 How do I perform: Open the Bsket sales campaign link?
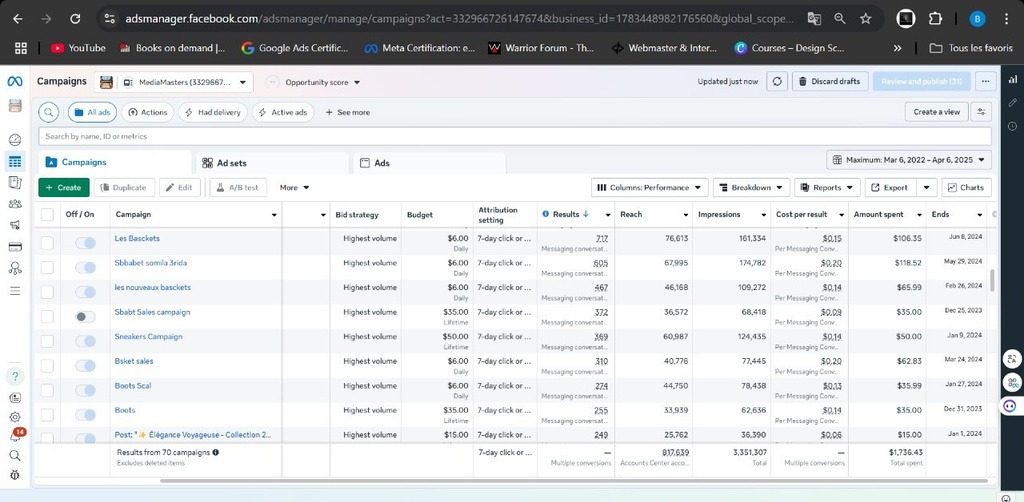tap(134, 361)
